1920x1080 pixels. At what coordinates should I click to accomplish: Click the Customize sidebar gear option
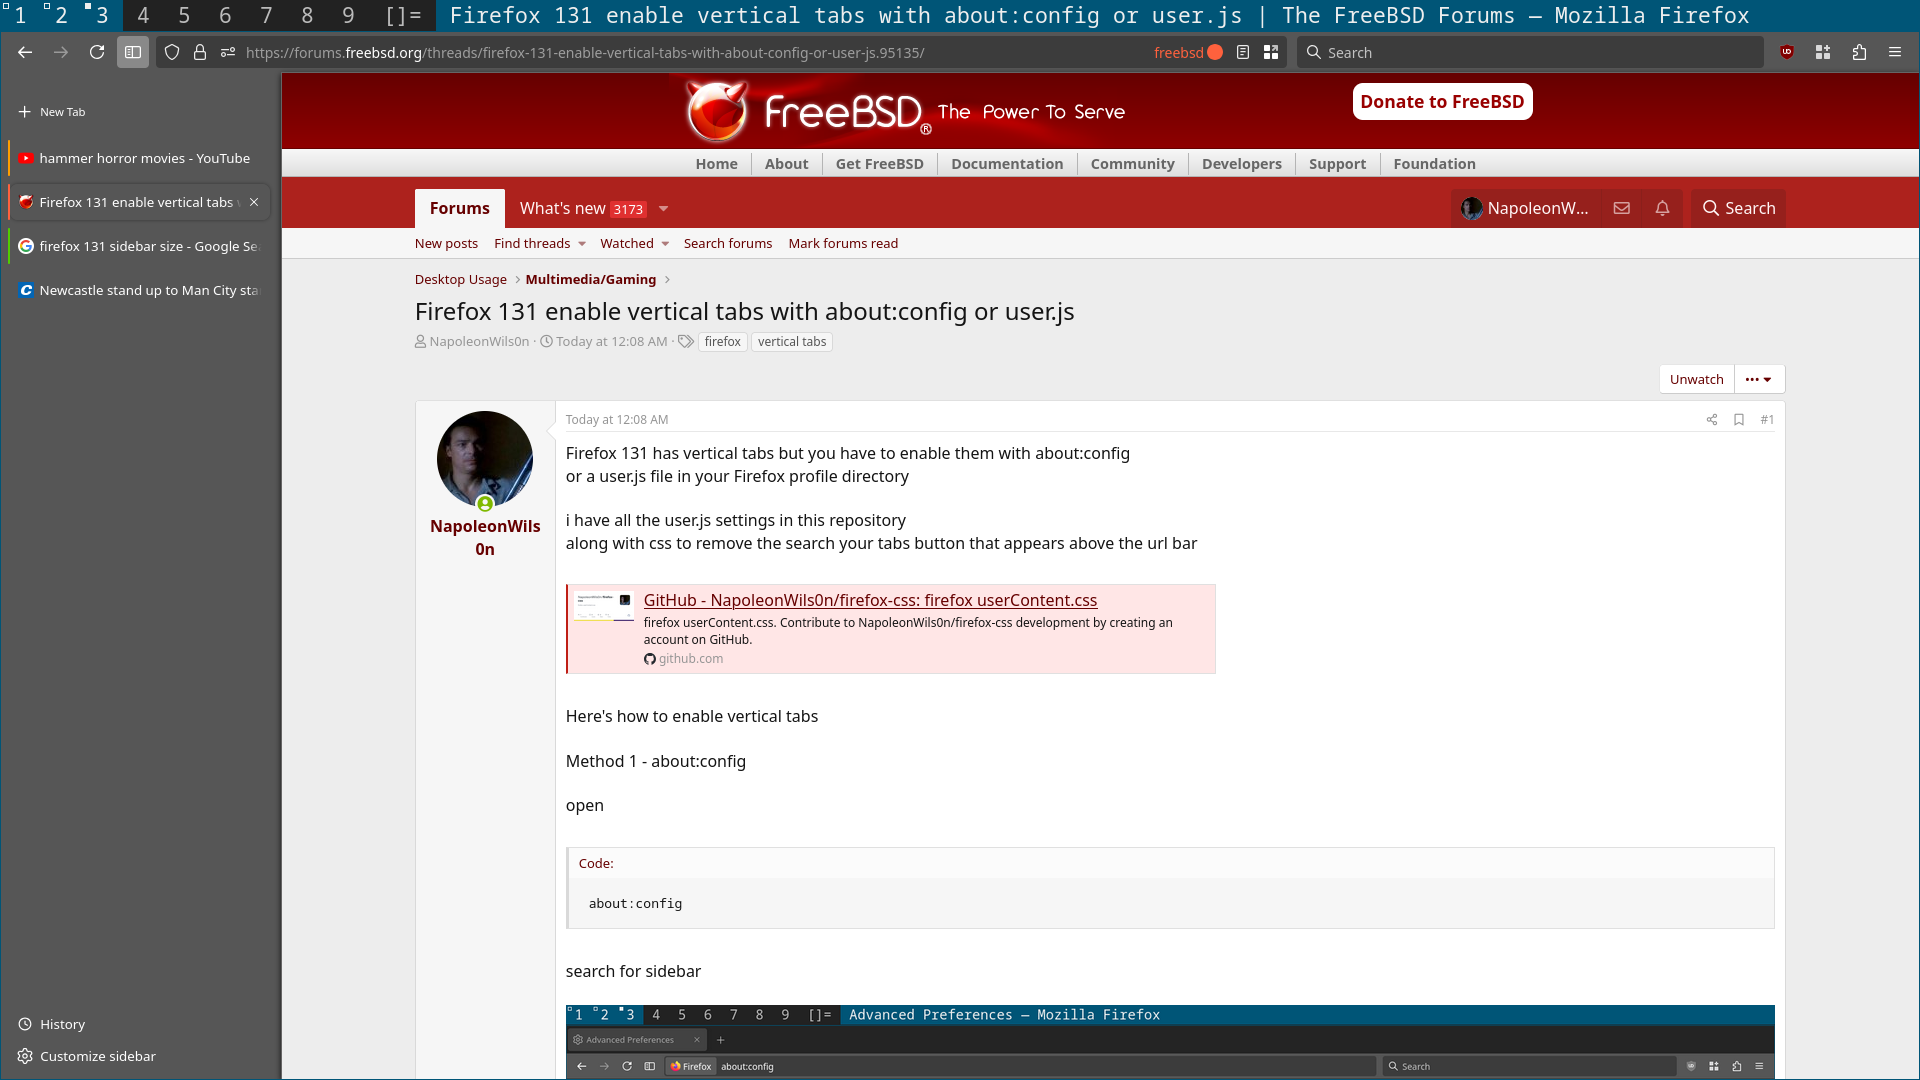click(x=97, y=1056)
